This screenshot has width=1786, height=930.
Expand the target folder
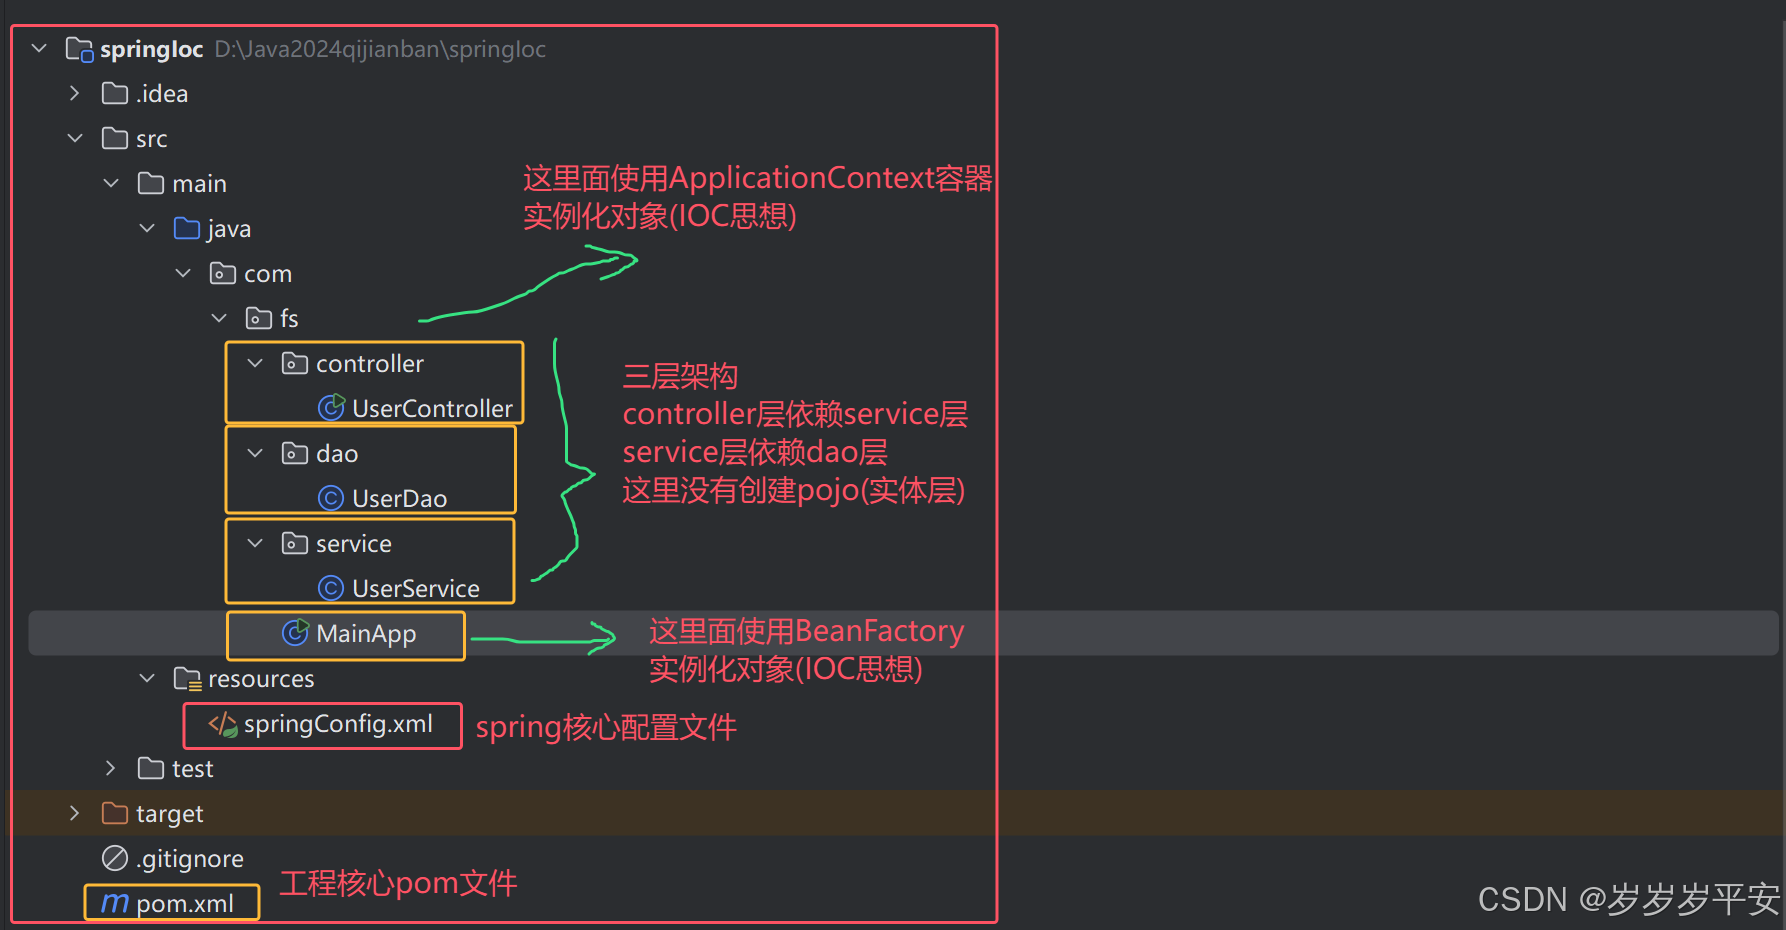(x=74, y=813)
